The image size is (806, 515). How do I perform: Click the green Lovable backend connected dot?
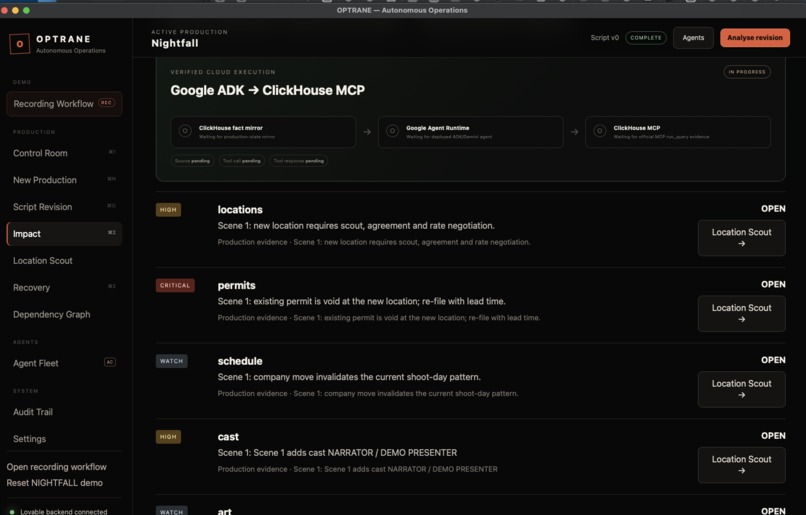(12, 512)
